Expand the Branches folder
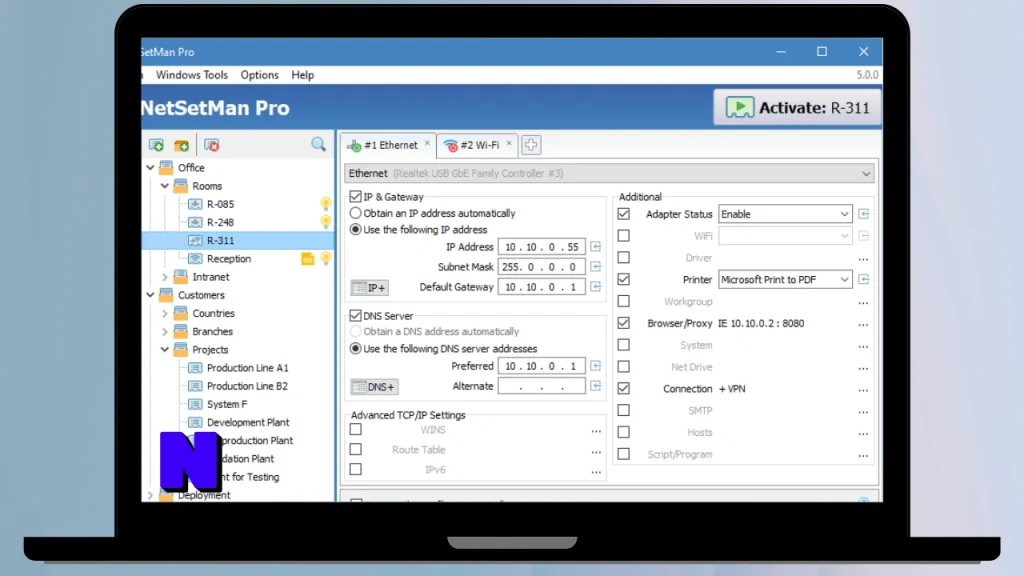This screenshot has width=1024, height=576. pyautogui.click(x=165, y=332)
